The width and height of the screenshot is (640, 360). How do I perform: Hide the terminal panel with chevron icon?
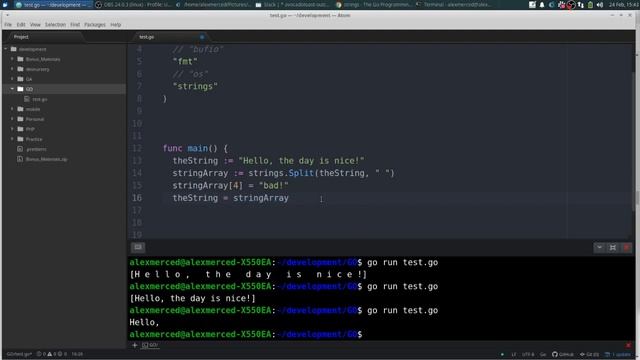pos(599,247)
